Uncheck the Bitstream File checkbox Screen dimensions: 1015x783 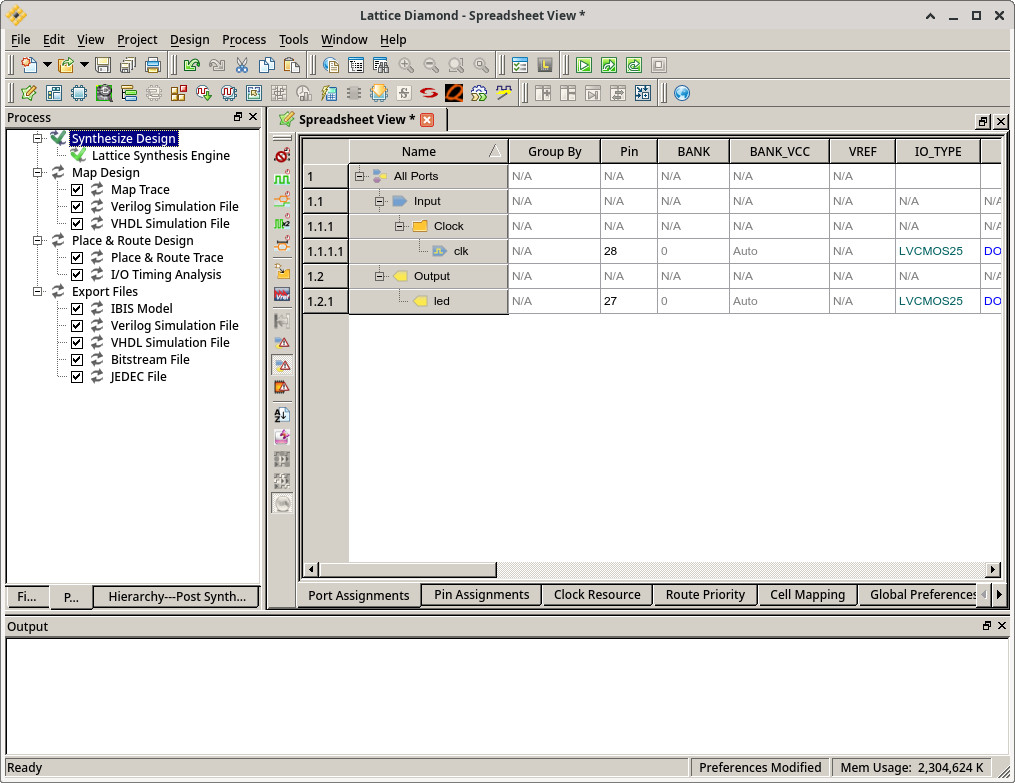pos(77,360)
